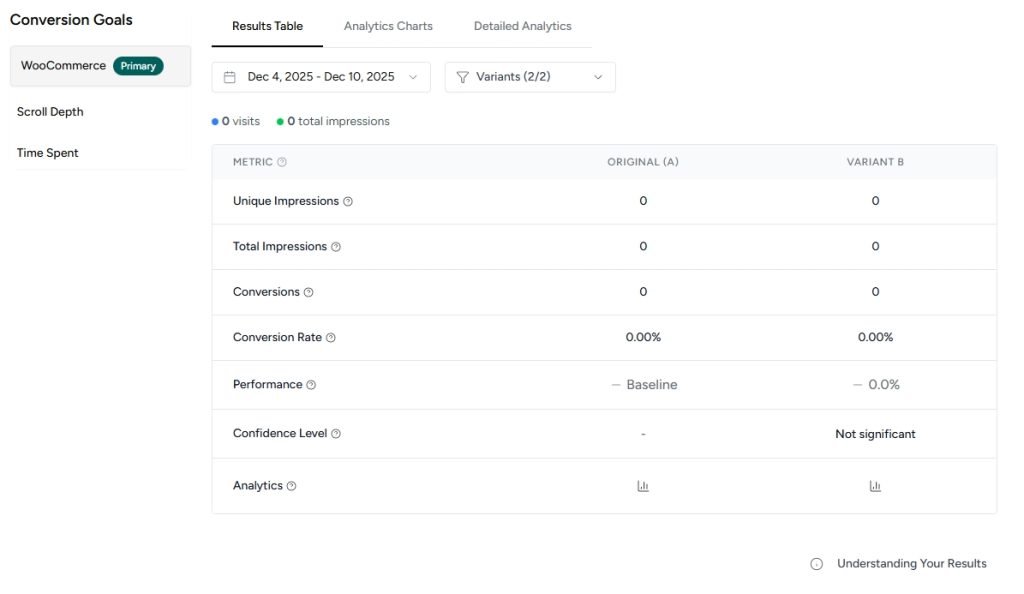Image resolution: width=1024 pixels, height=594 pixels.
Task: Open the Original (A) analytics chart icon
Action: click(x=643, y=486)
